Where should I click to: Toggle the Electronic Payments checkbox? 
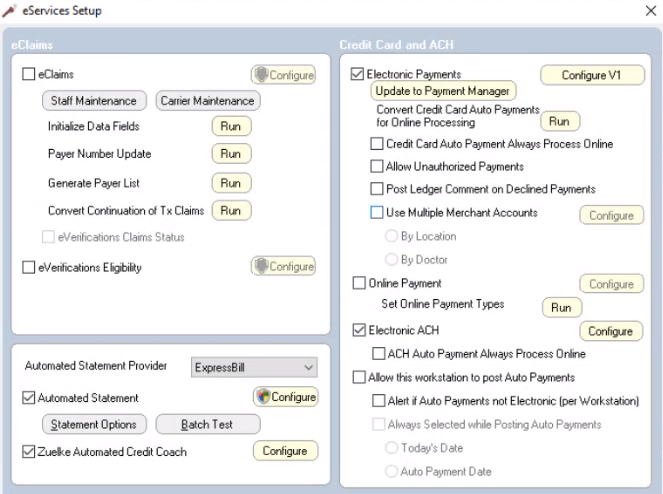pyautogui.click(x=358, y=74)
